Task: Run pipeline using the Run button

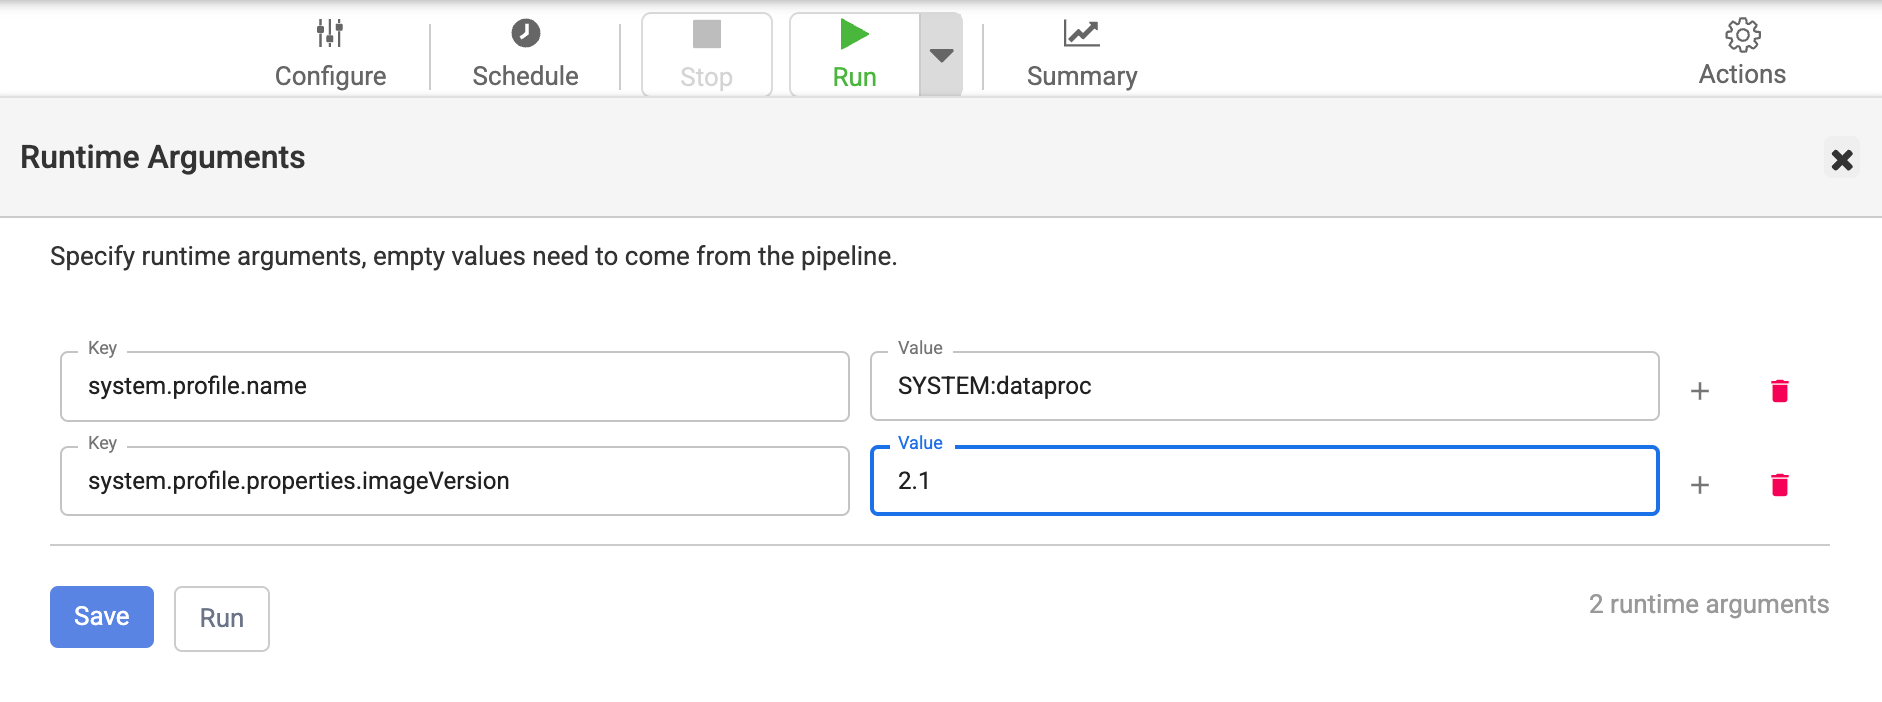Action: pos(221,618)
